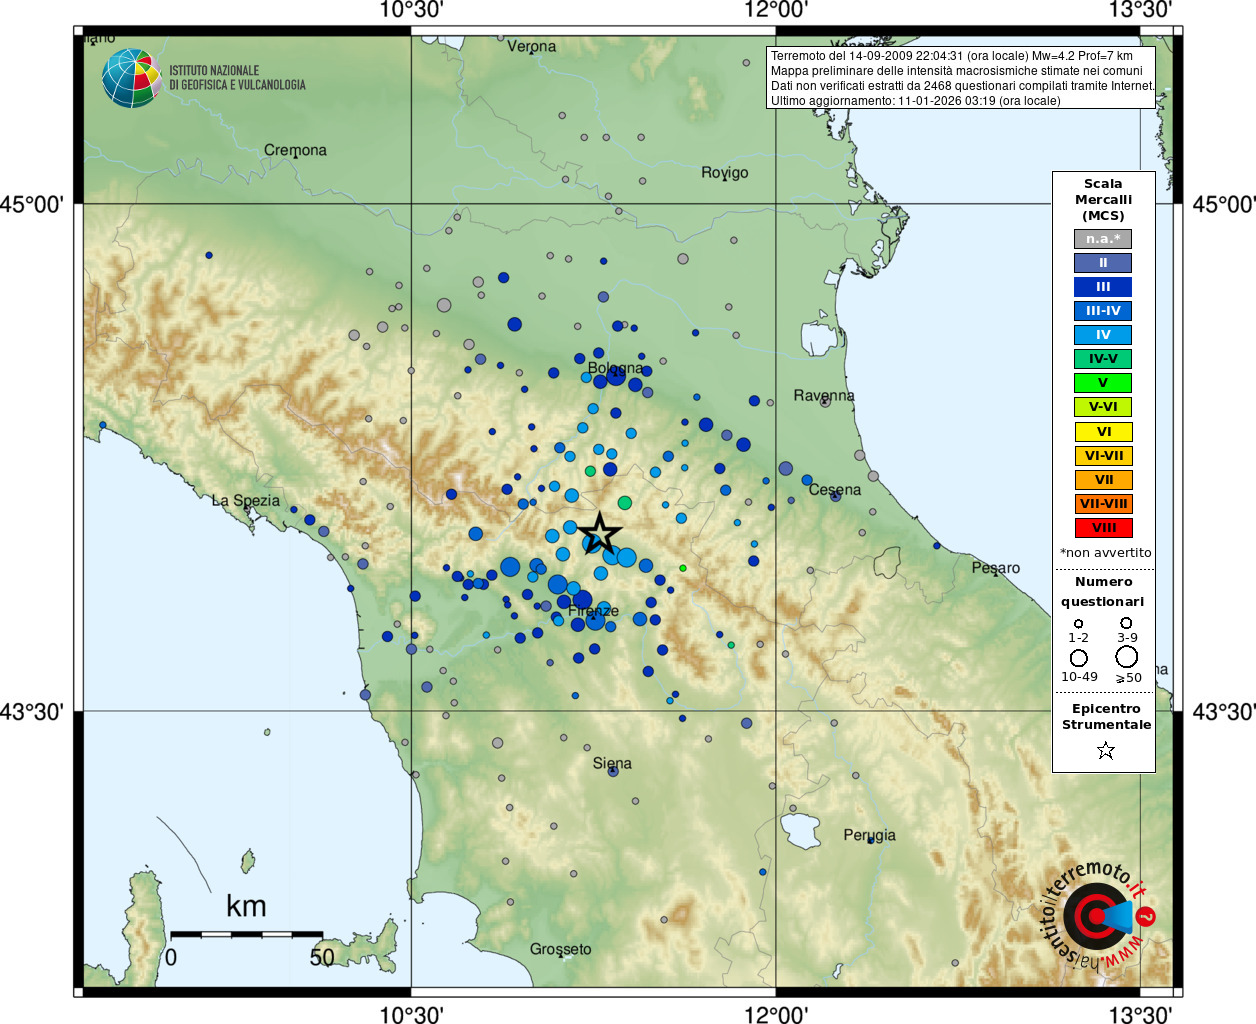Viewport: 1256px width, 1024px height.
Task: Click the earthquake date and magnitude line
Action: tap(952, 56)
